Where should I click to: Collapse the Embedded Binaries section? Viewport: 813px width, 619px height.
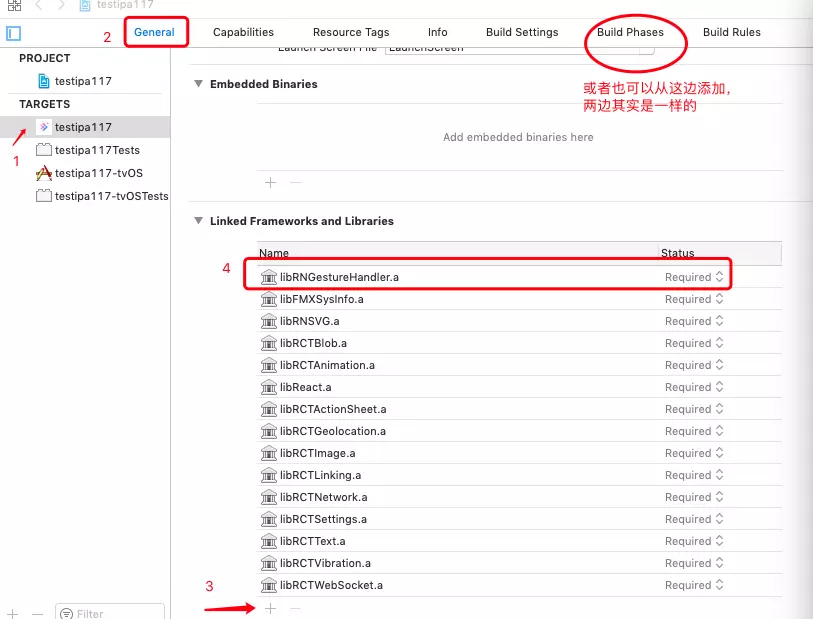[x=198, y=84]
